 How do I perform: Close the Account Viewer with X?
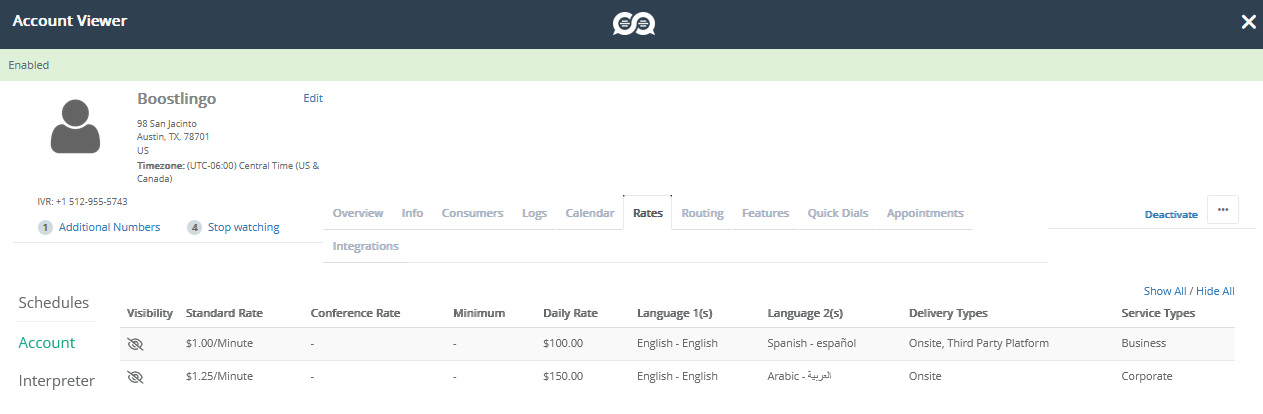coord(1248,22)
